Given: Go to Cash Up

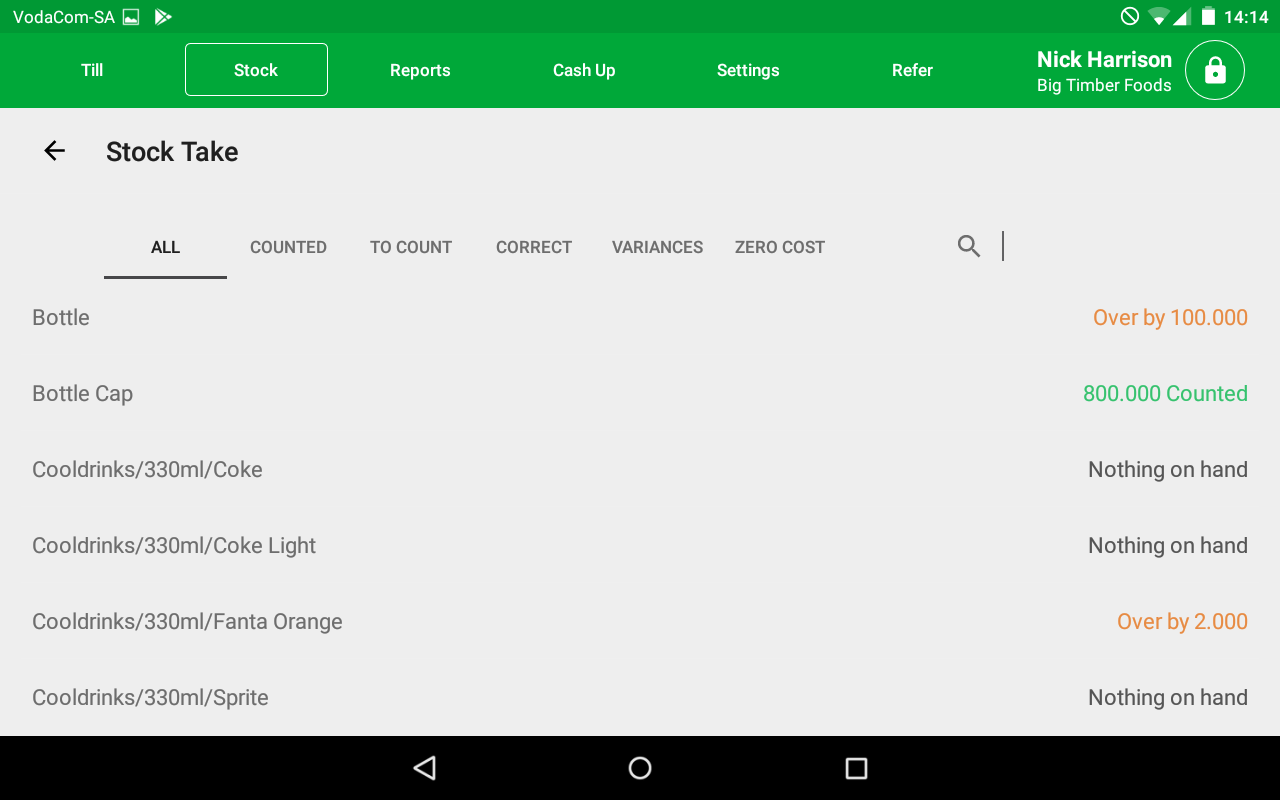Looking at the screenshot, I should (584, 70).
